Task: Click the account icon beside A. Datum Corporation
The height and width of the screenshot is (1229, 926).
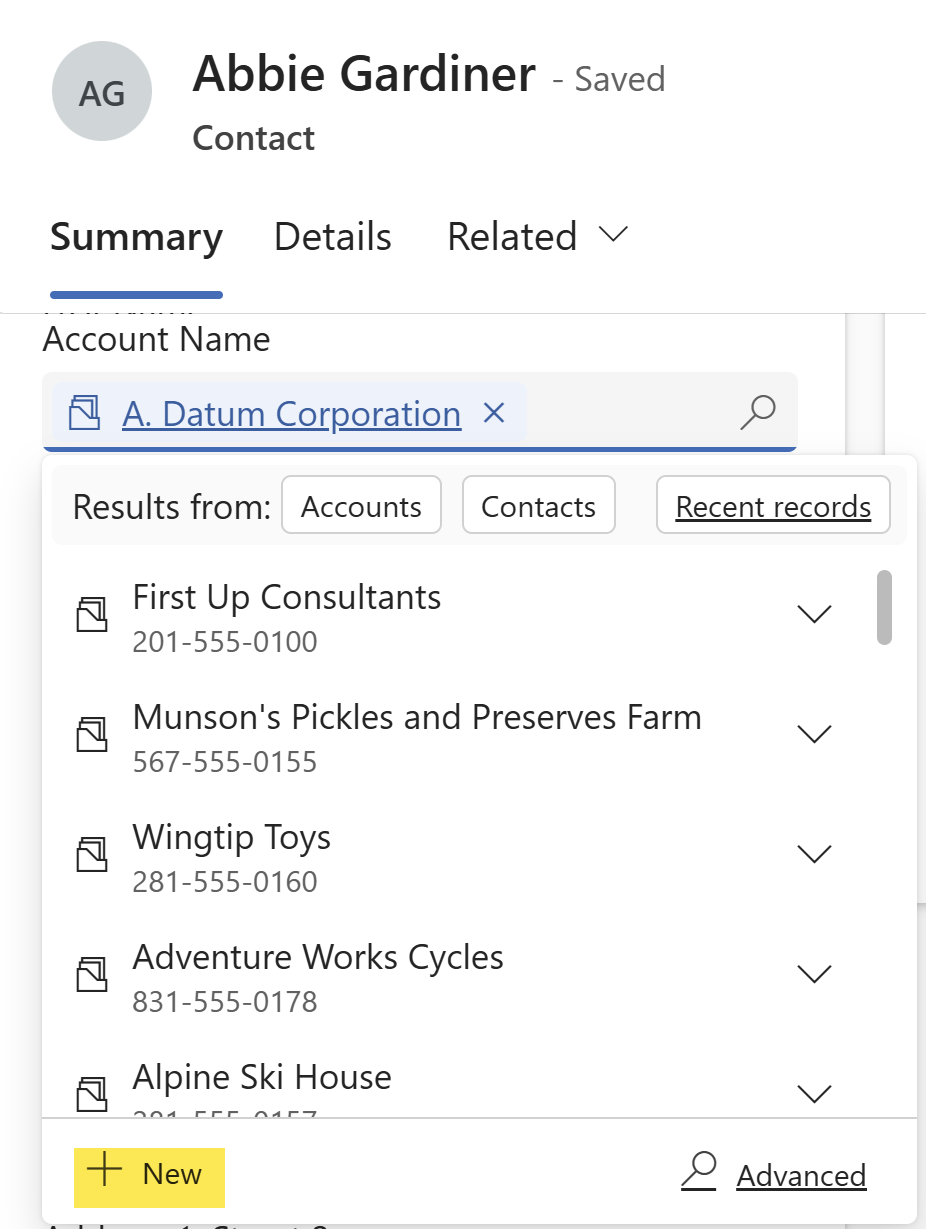Action: click(x=86, y=413)
